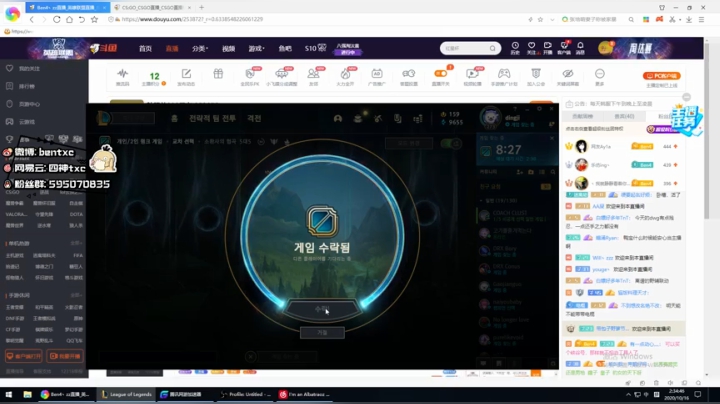Open the Windows Start button
720x404 pixels.
(8, 394)
